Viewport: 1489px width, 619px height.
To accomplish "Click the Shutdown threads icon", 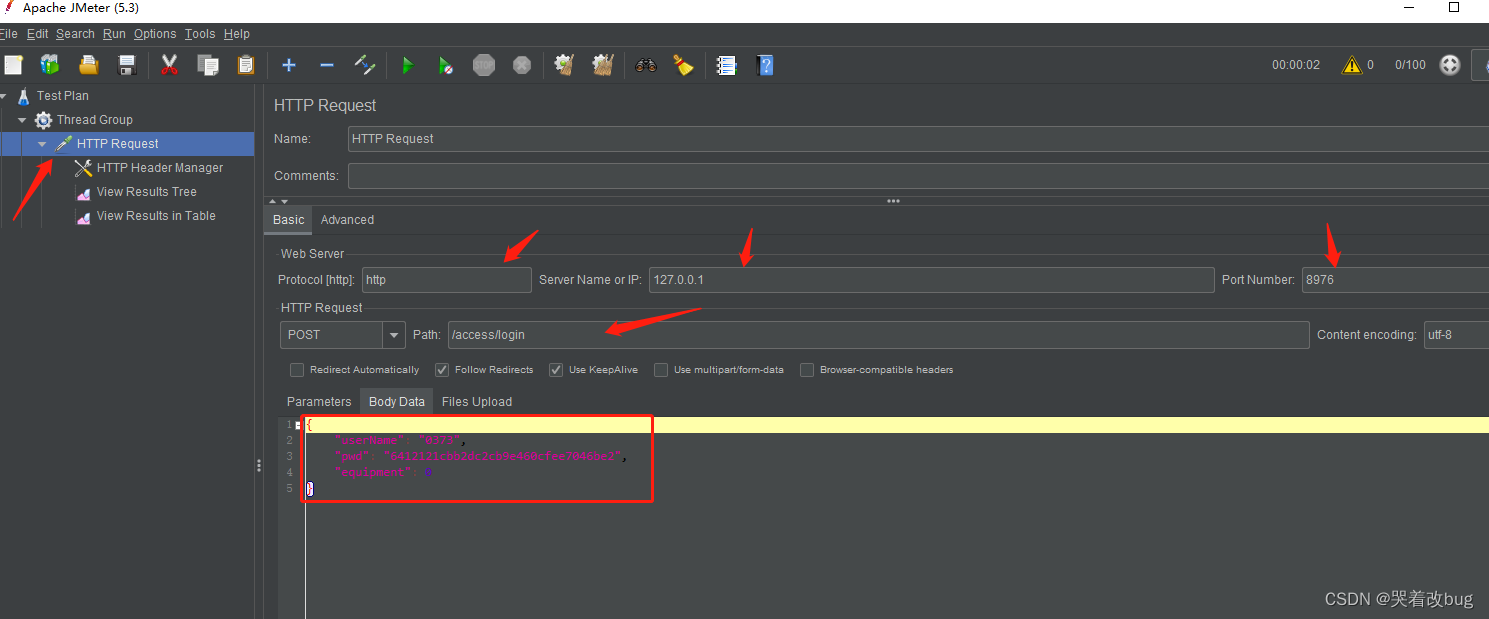I will 522,65.
